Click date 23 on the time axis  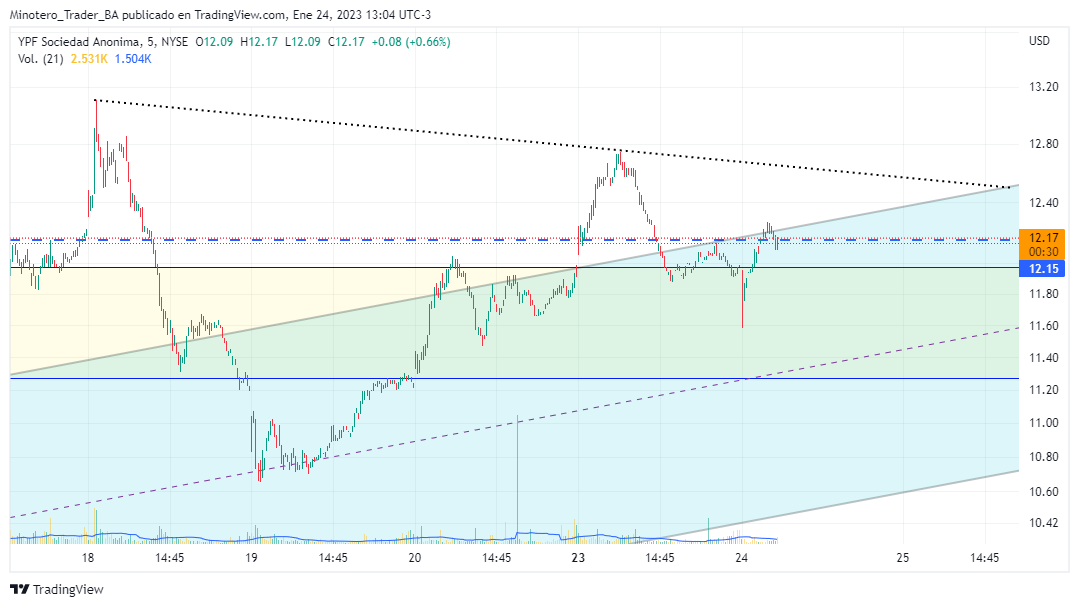coord(578,558)
